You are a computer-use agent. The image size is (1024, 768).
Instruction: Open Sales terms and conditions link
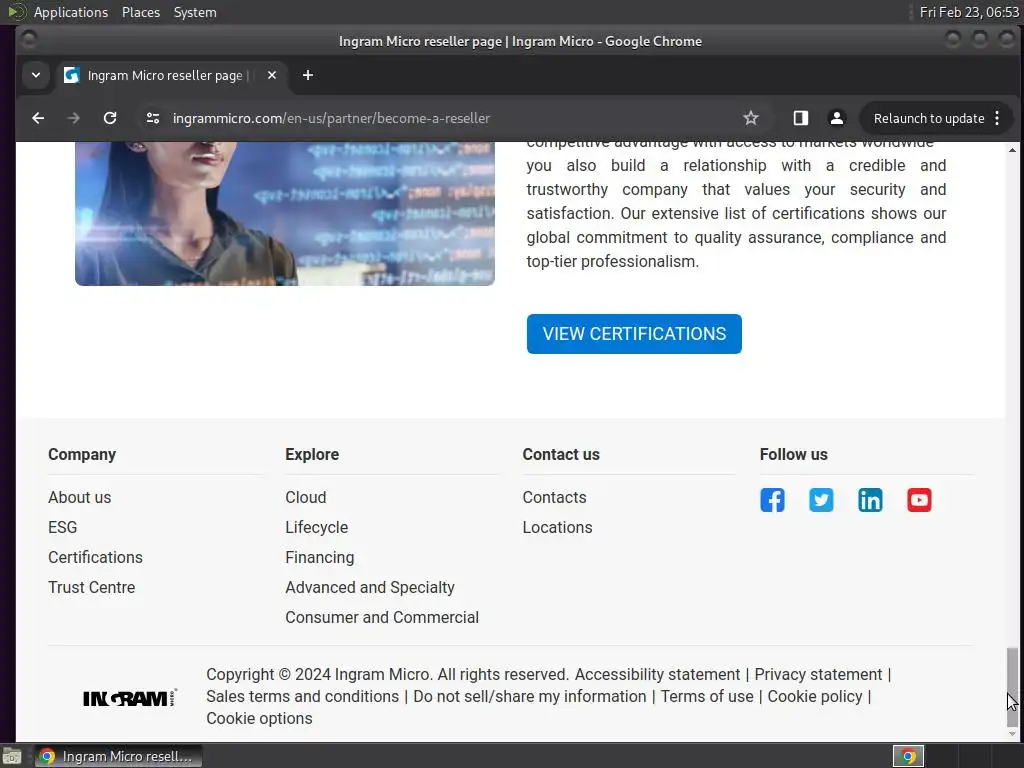point(302,697)
